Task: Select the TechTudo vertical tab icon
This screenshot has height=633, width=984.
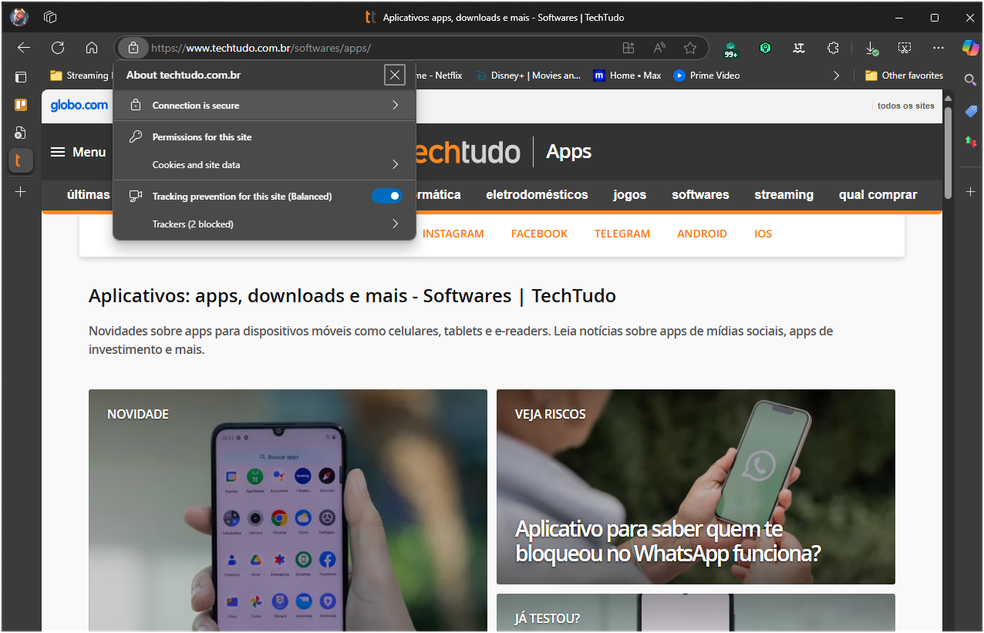Action: coord(20,160)
